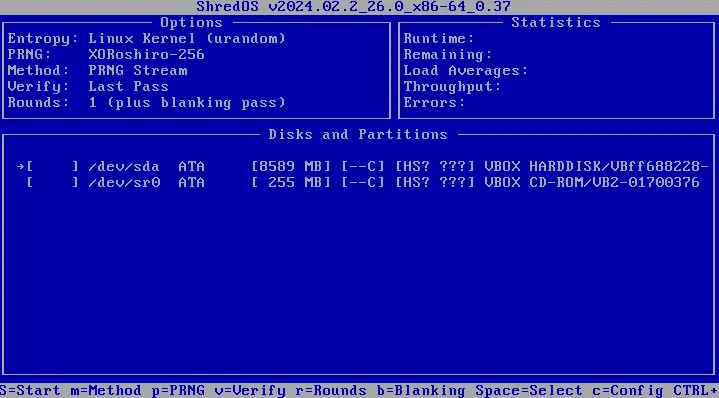The image size is (719, 398).
Task: Click the PRNG value XORoshiro-256
Action: click(146, 55)
